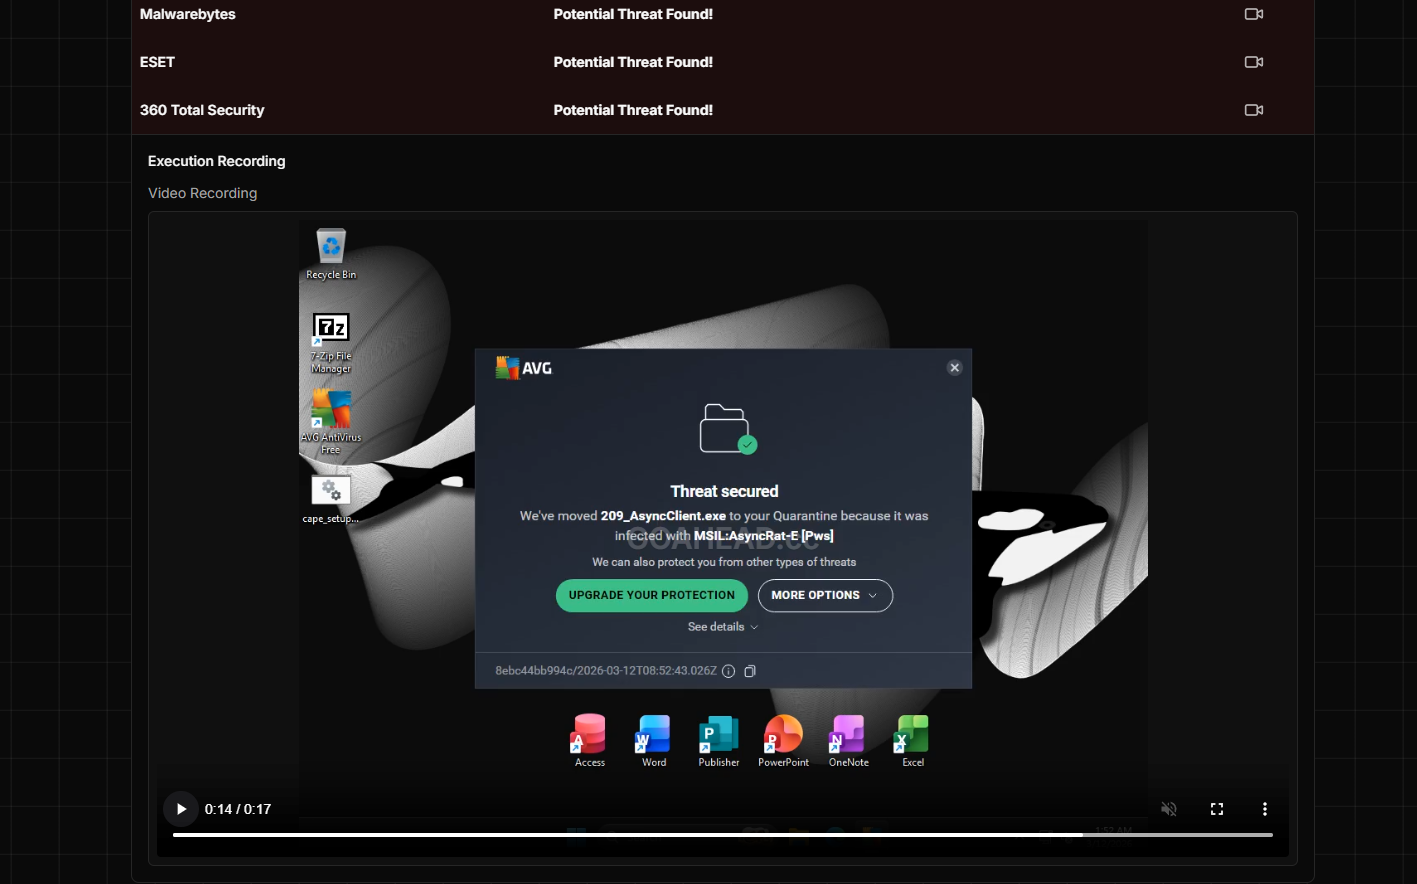Viewport: 1417px width, 884px height.
Task: Open Malwarebytes row video camera icon
Action: (1253, 14)
